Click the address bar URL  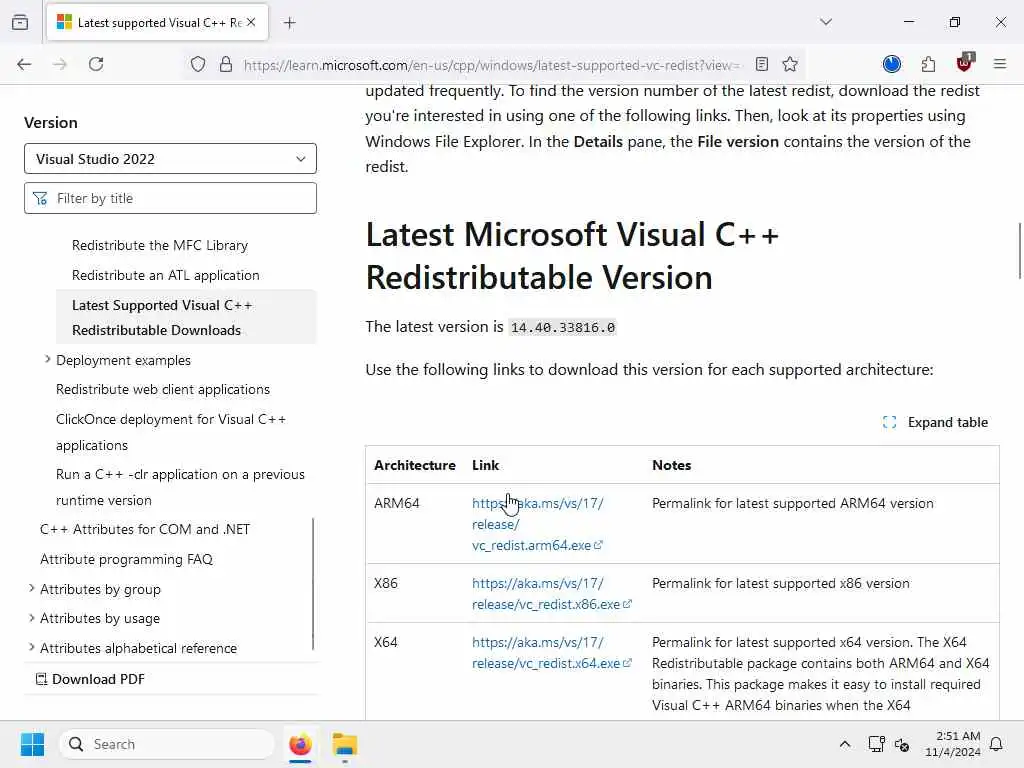491,65
